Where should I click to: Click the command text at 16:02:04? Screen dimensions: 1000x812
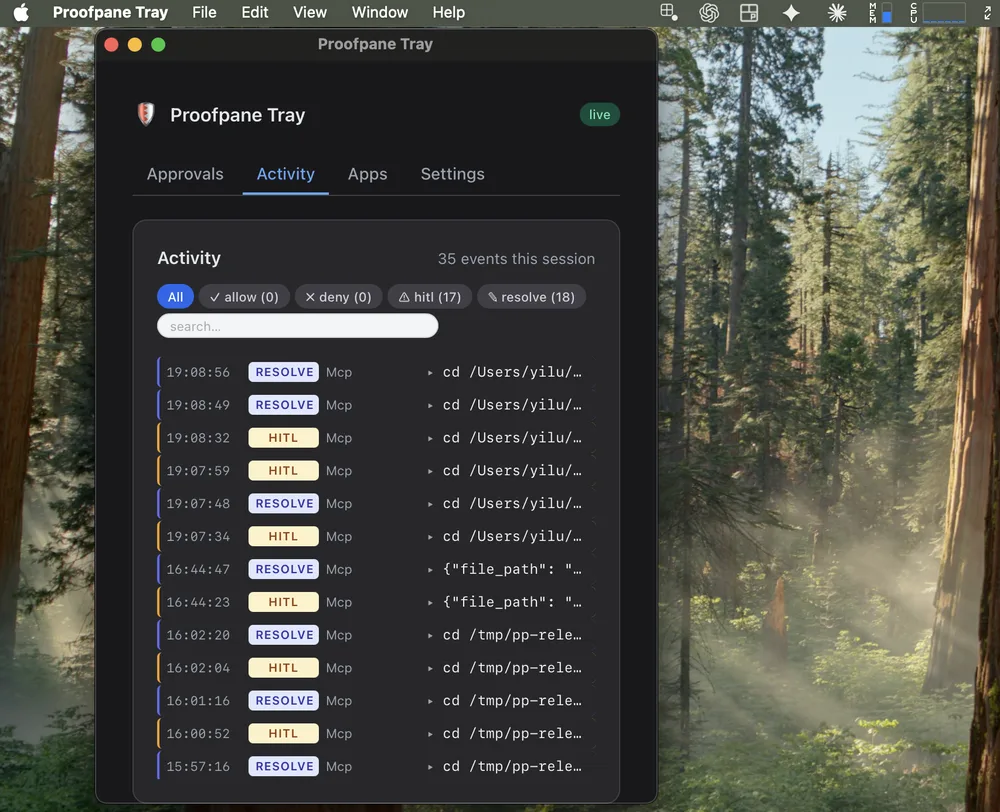(512, 667)
